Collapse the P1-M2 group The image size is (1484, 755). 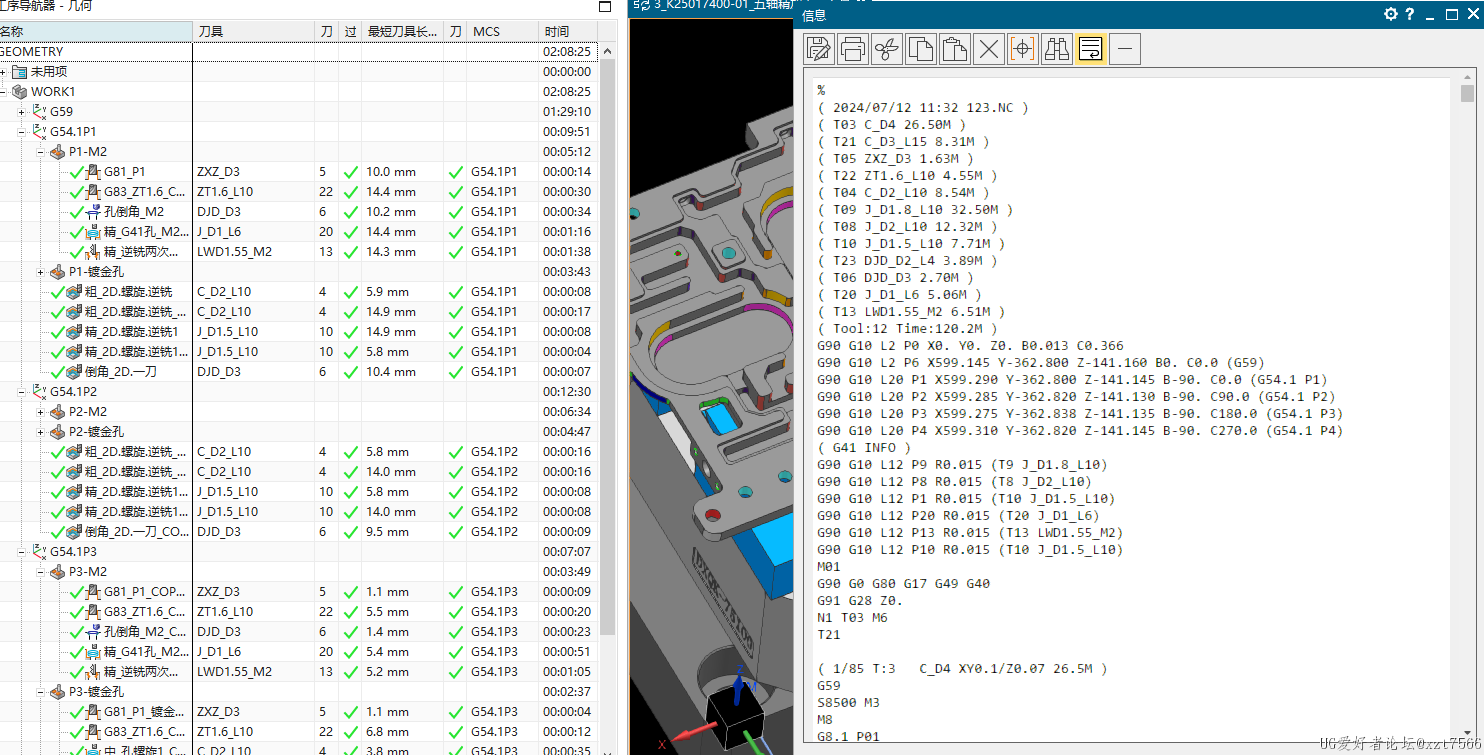pyautogui.click(x=41, y=152)
